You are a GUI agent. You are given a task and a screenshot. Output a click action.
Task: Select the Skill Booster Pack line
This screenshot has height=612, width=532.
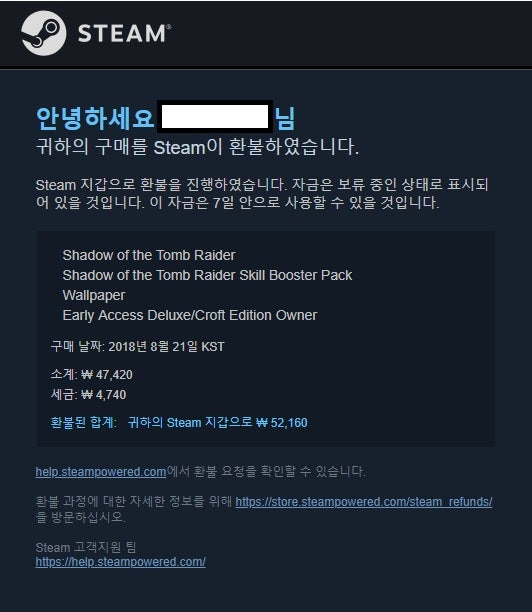click(x=207, y=275)
